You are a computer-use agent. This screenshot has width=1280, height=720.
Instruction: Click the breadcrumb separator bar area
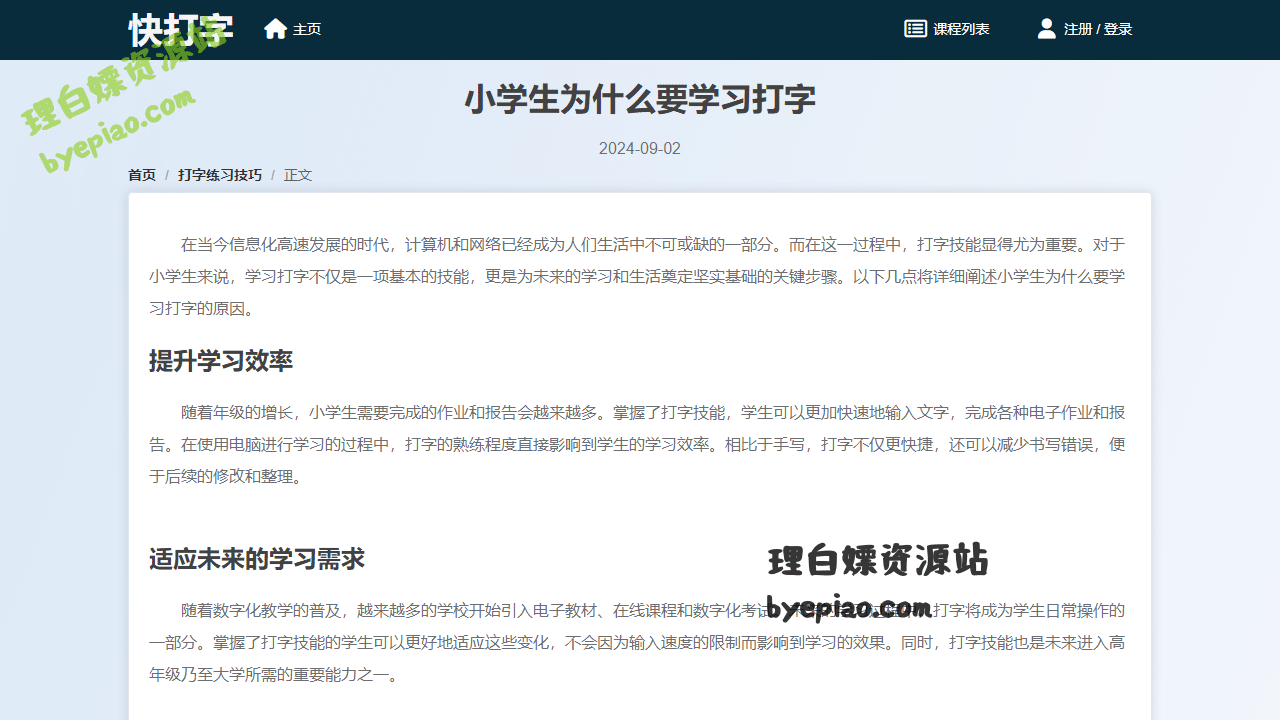166,174
